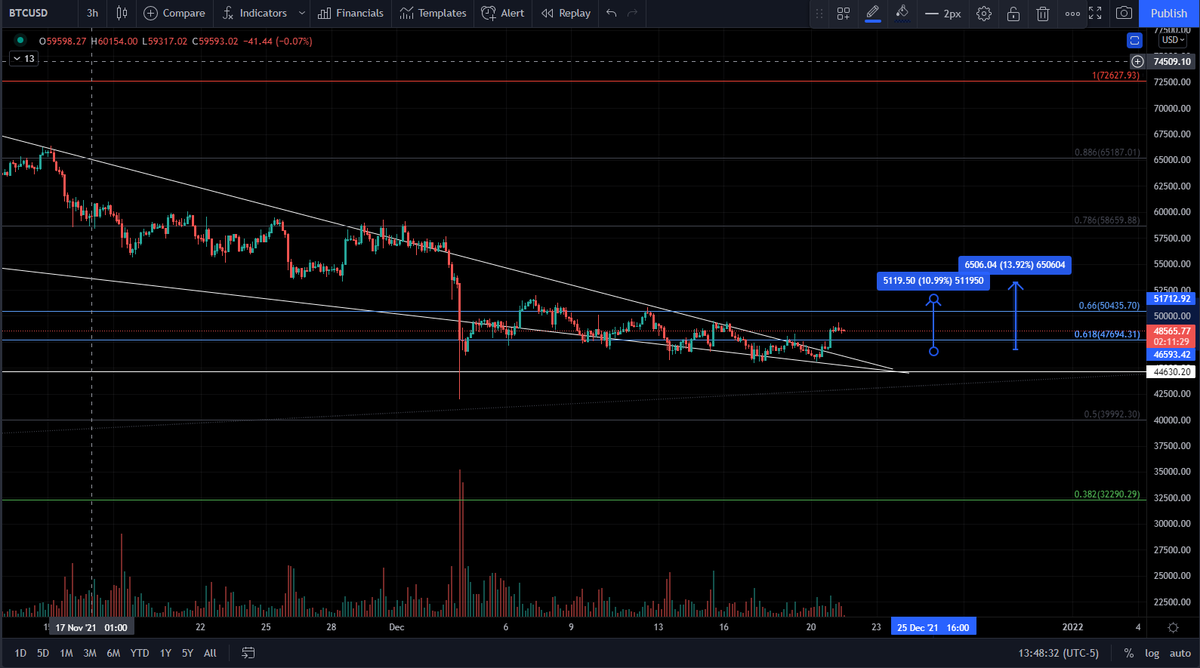
Task: Click the Compare symbol button
Action: 174,13
